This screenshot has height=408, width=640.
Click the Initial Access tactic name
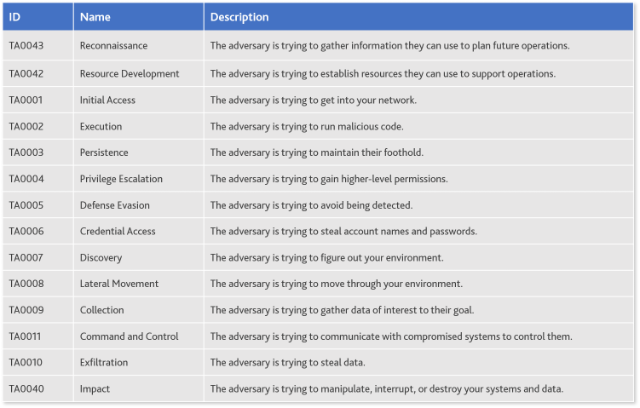tap(107, 100)
